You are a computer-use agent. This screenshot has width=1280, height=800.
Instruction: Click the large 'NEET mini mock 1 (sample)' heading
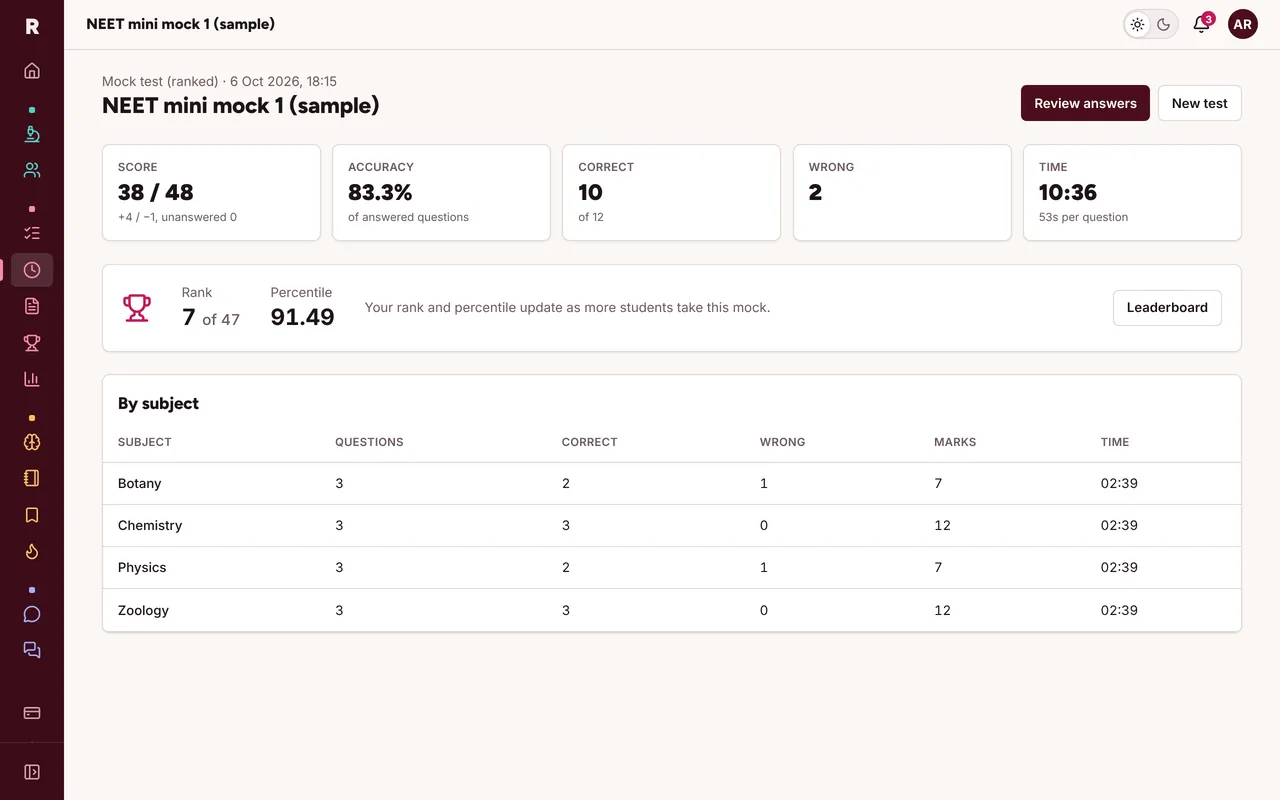point(241,105)
